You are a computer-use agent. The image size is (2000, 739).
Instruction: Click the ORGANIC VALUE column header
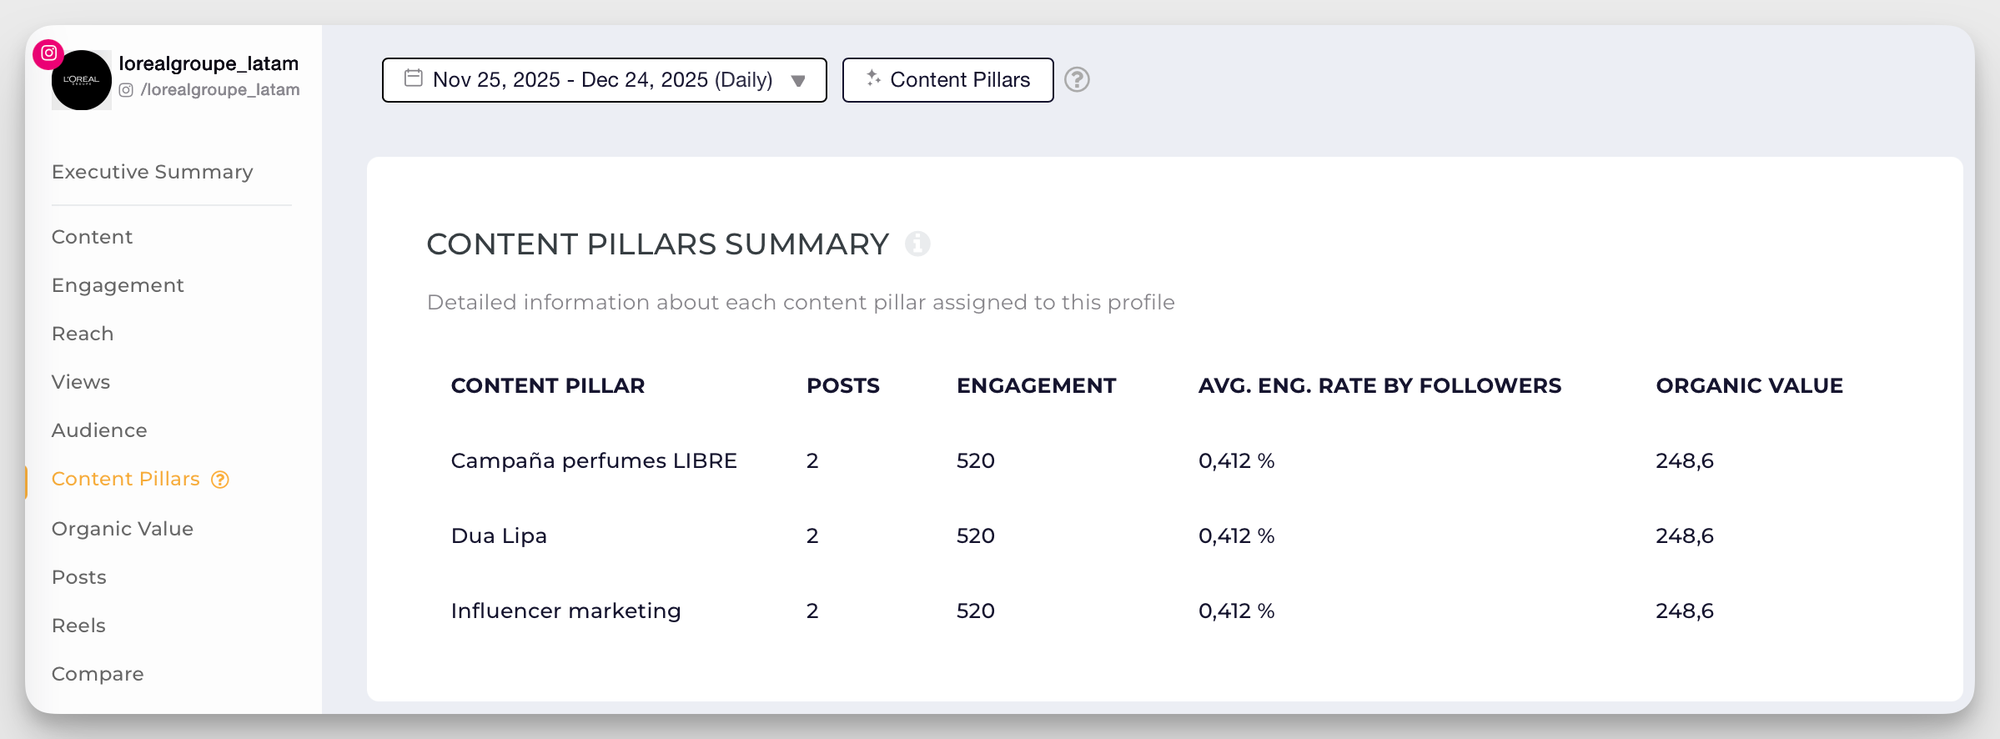[1750, 386]
